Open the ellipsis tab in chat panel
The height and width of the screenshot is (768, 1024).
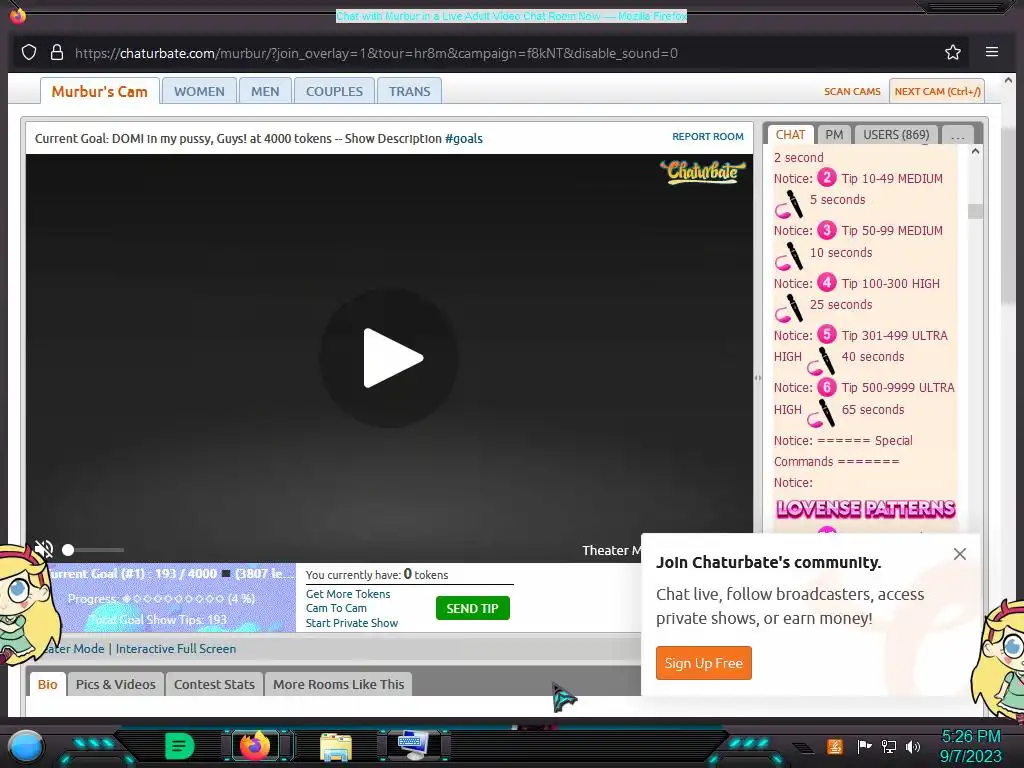click(958, 135)
